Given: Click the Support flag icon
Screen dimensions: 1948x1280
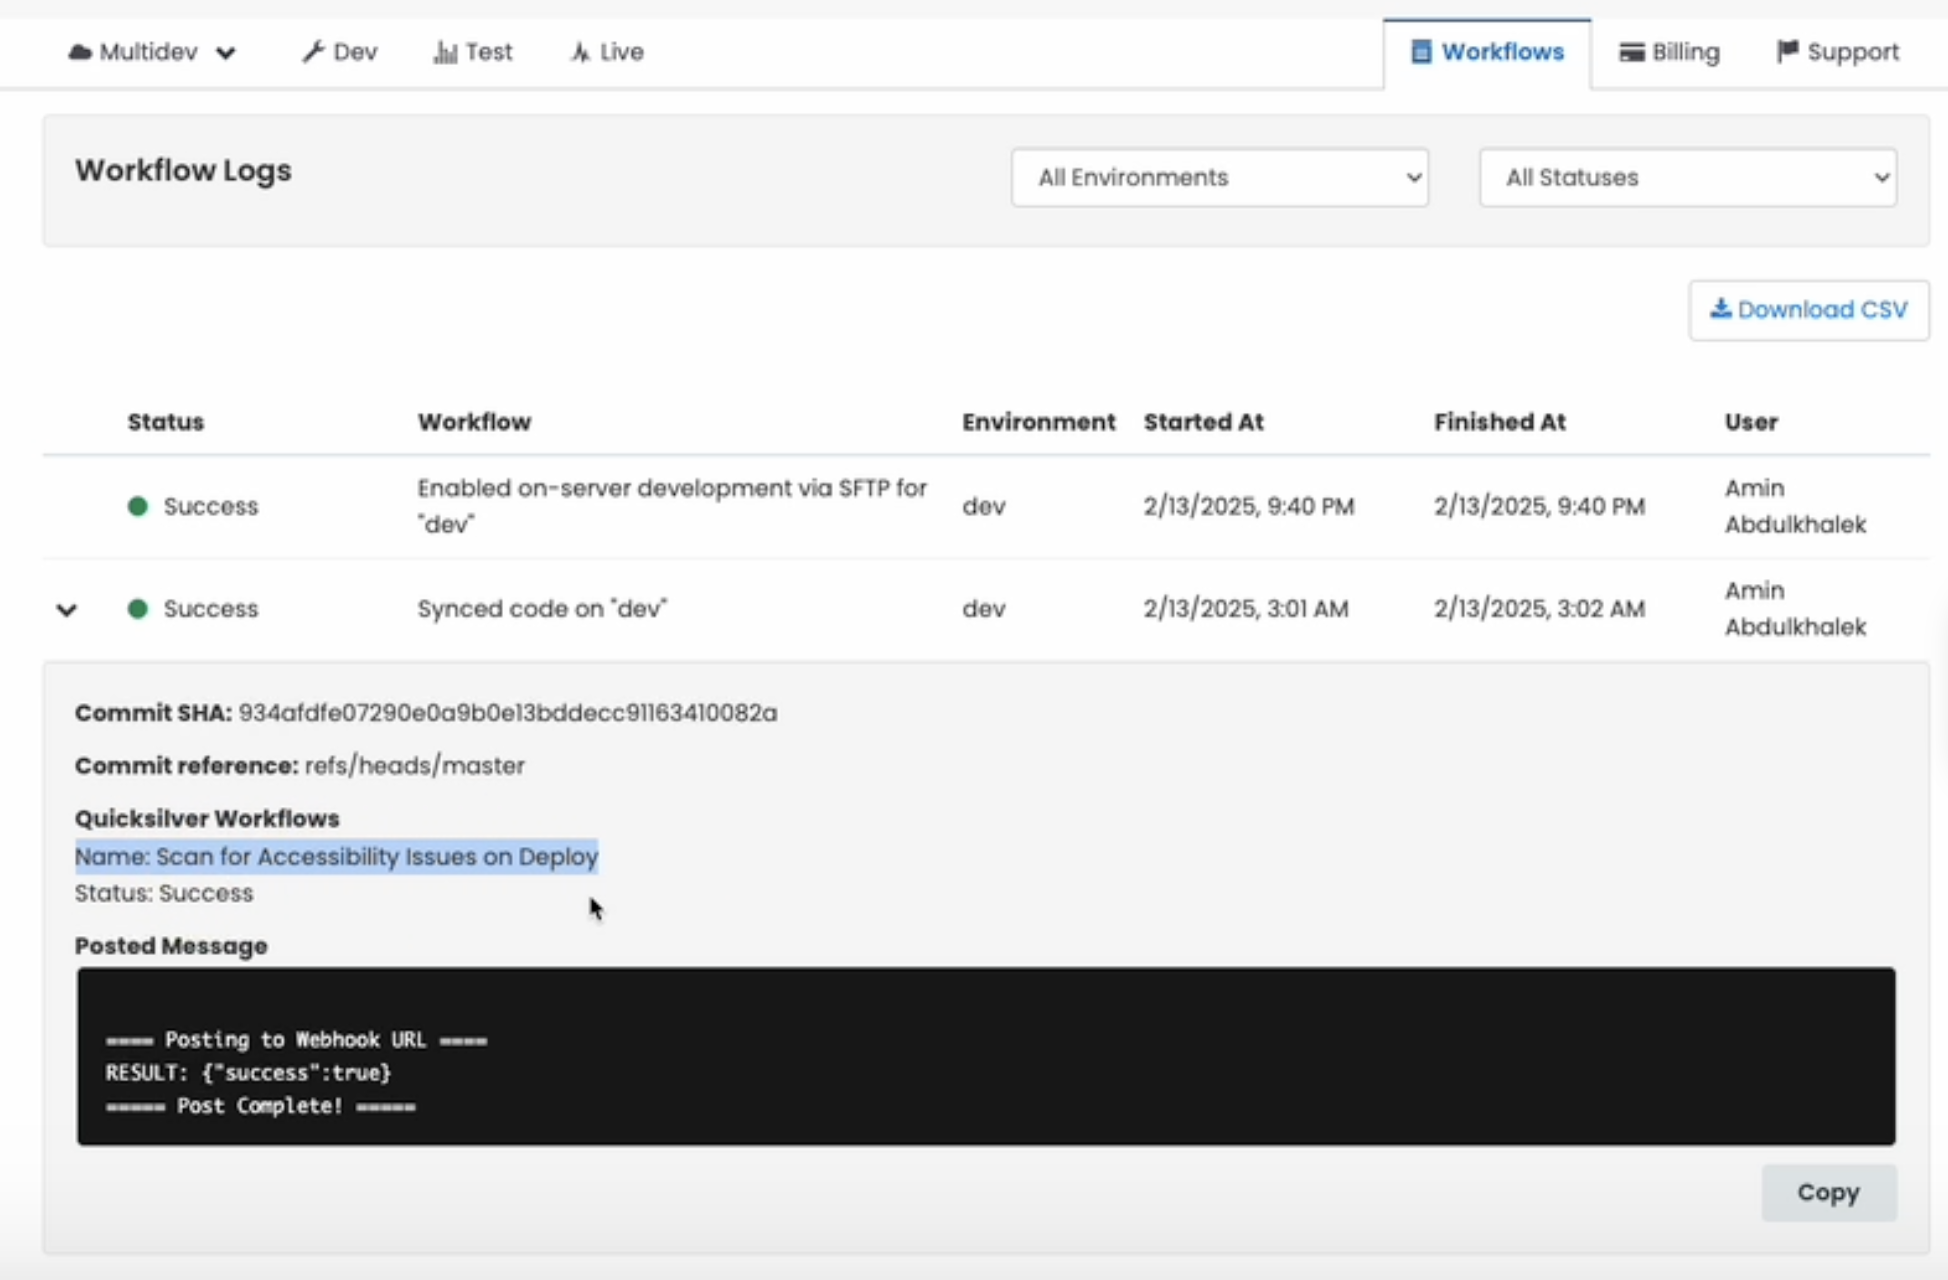Looking at the screenshot, I should [1786, 51].
